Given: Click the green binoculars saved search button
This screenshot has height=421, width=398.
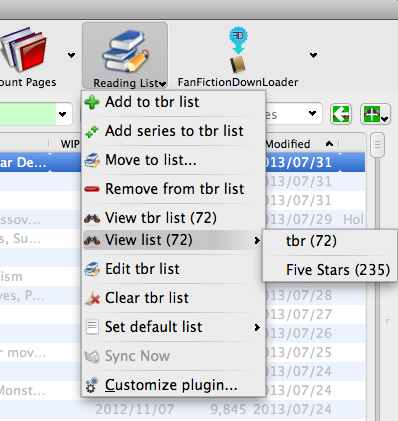Looking at the screenshot, I should tap(375, 114).
